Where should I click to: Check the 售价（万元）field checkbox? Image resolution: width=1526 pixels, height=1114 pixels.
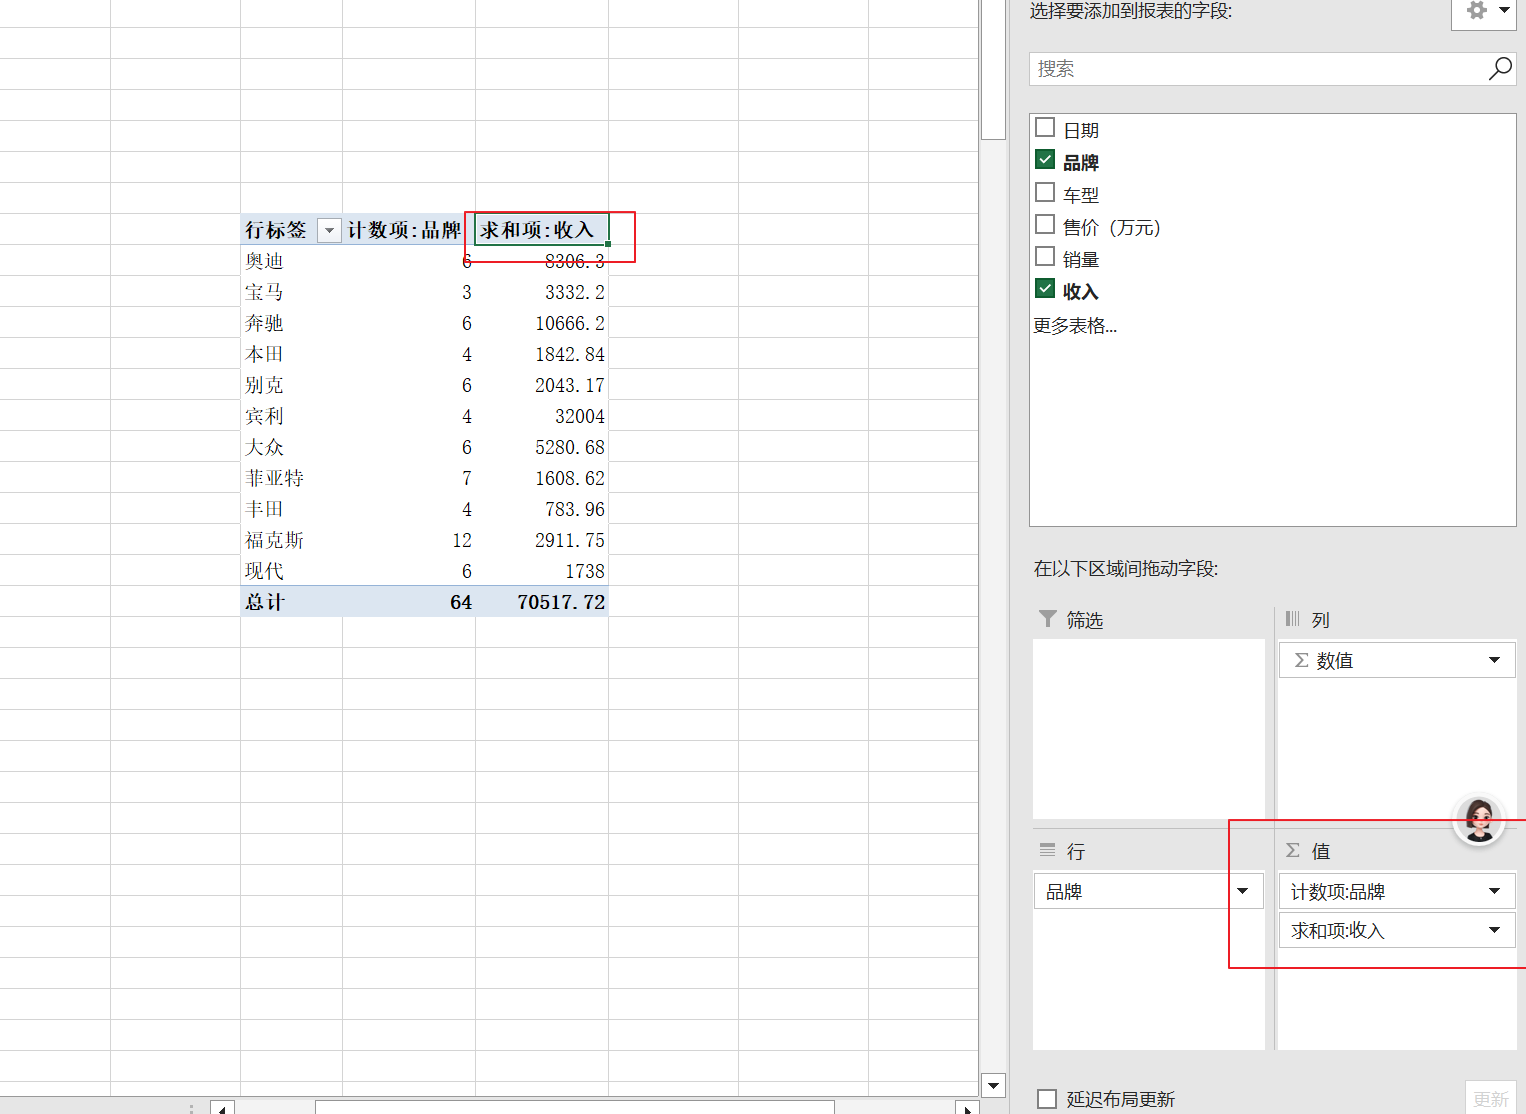pyautogui.click(x=1045, y=224)
